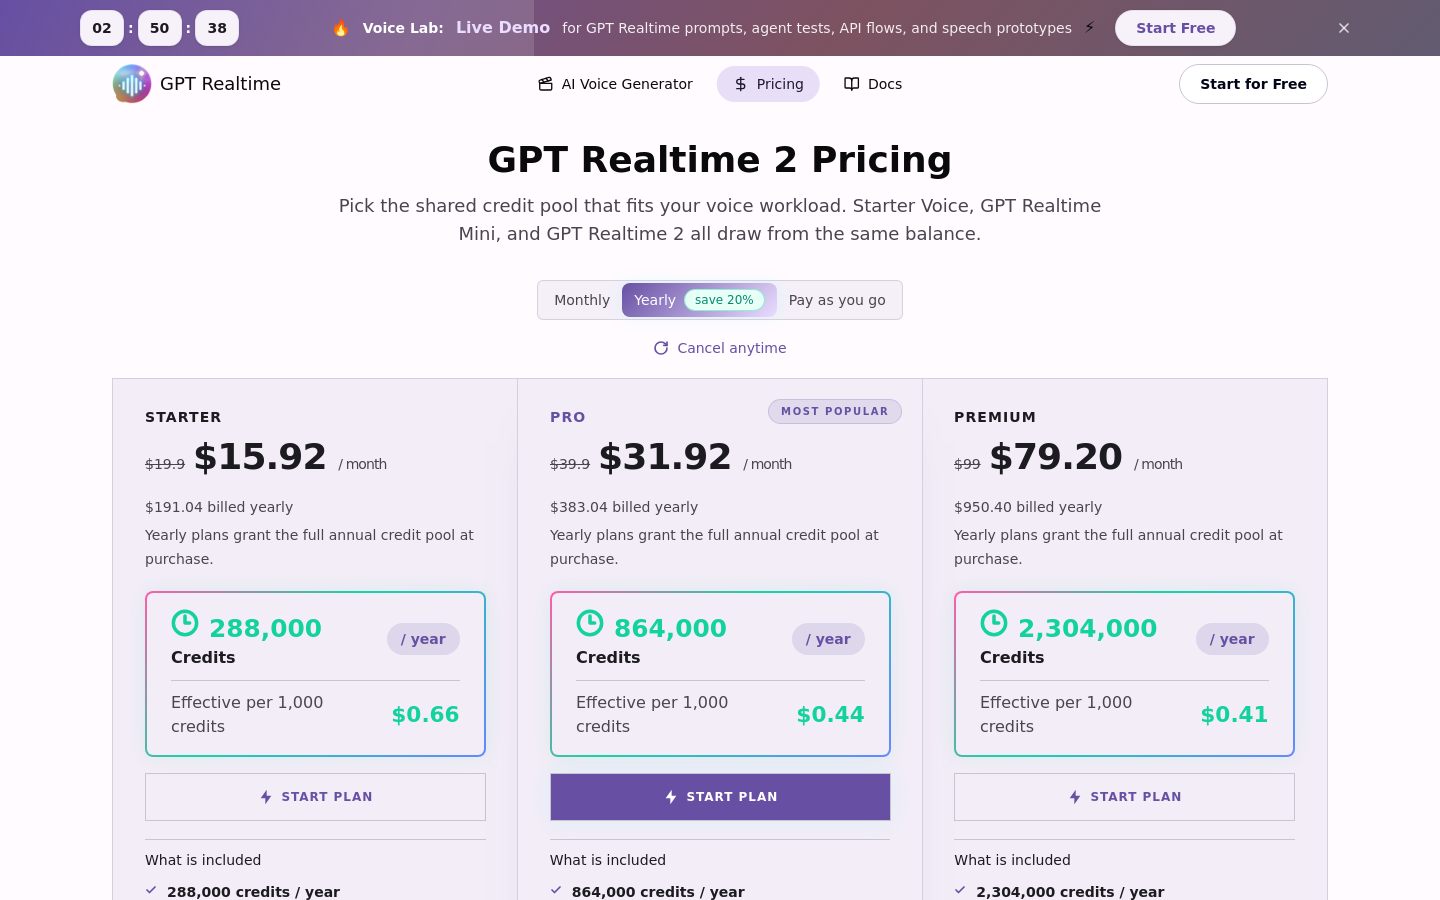Click the save 20% badge

(724, 300)
